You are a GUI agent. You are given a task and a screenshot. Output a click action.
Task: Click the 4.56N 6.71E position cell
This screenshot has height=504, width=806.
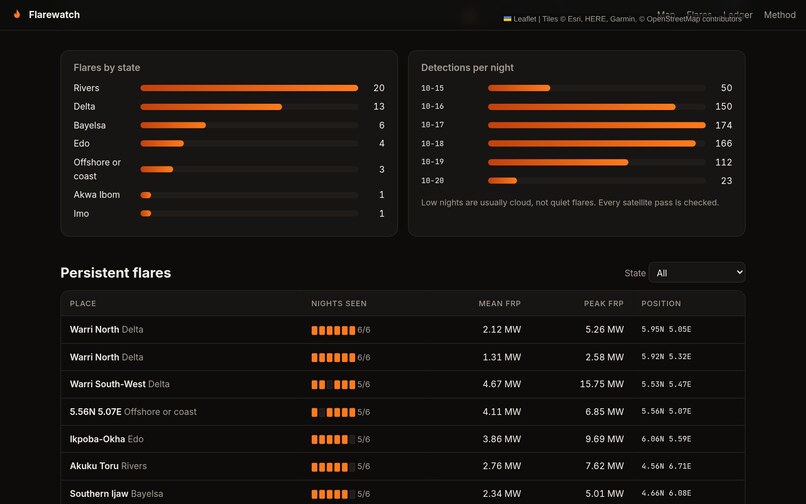pos(666,466)
